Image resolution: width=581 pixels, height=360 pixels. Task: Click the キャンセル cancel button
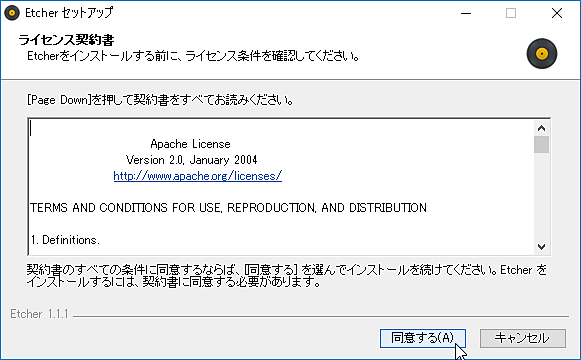(523, 338)
